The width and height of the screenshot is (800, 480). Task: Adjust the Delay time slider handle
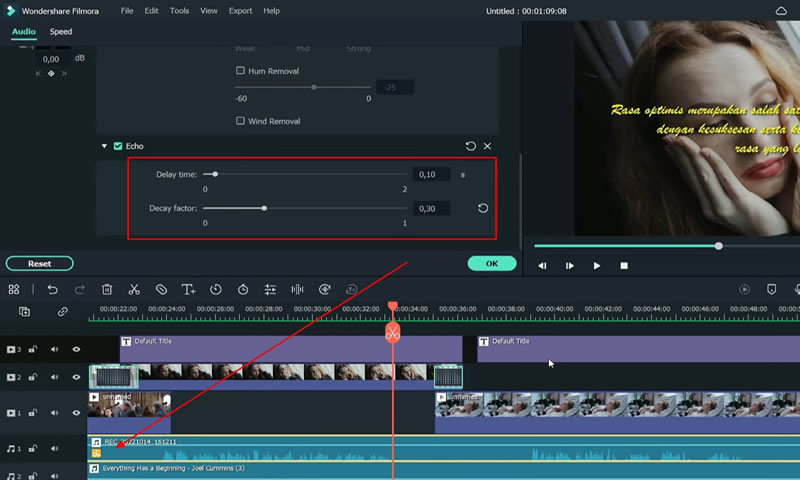tap(215, 174)
